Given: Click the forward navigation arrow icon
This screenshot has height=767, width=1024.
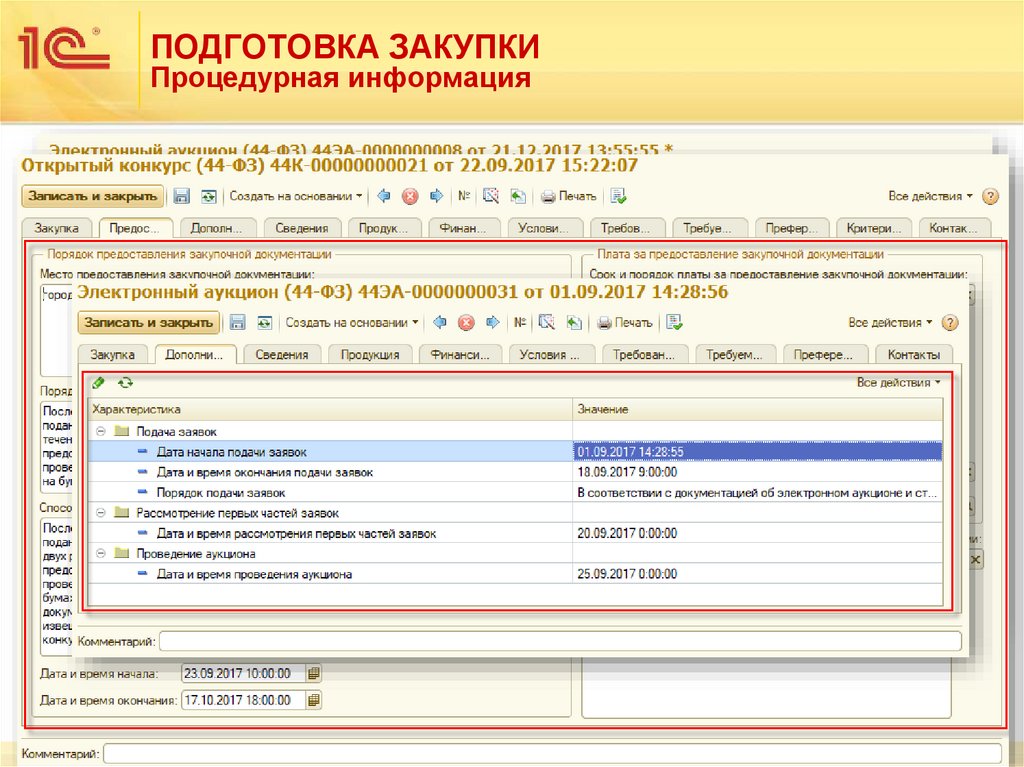Looking at the screenshot, I should pos(491,322).
